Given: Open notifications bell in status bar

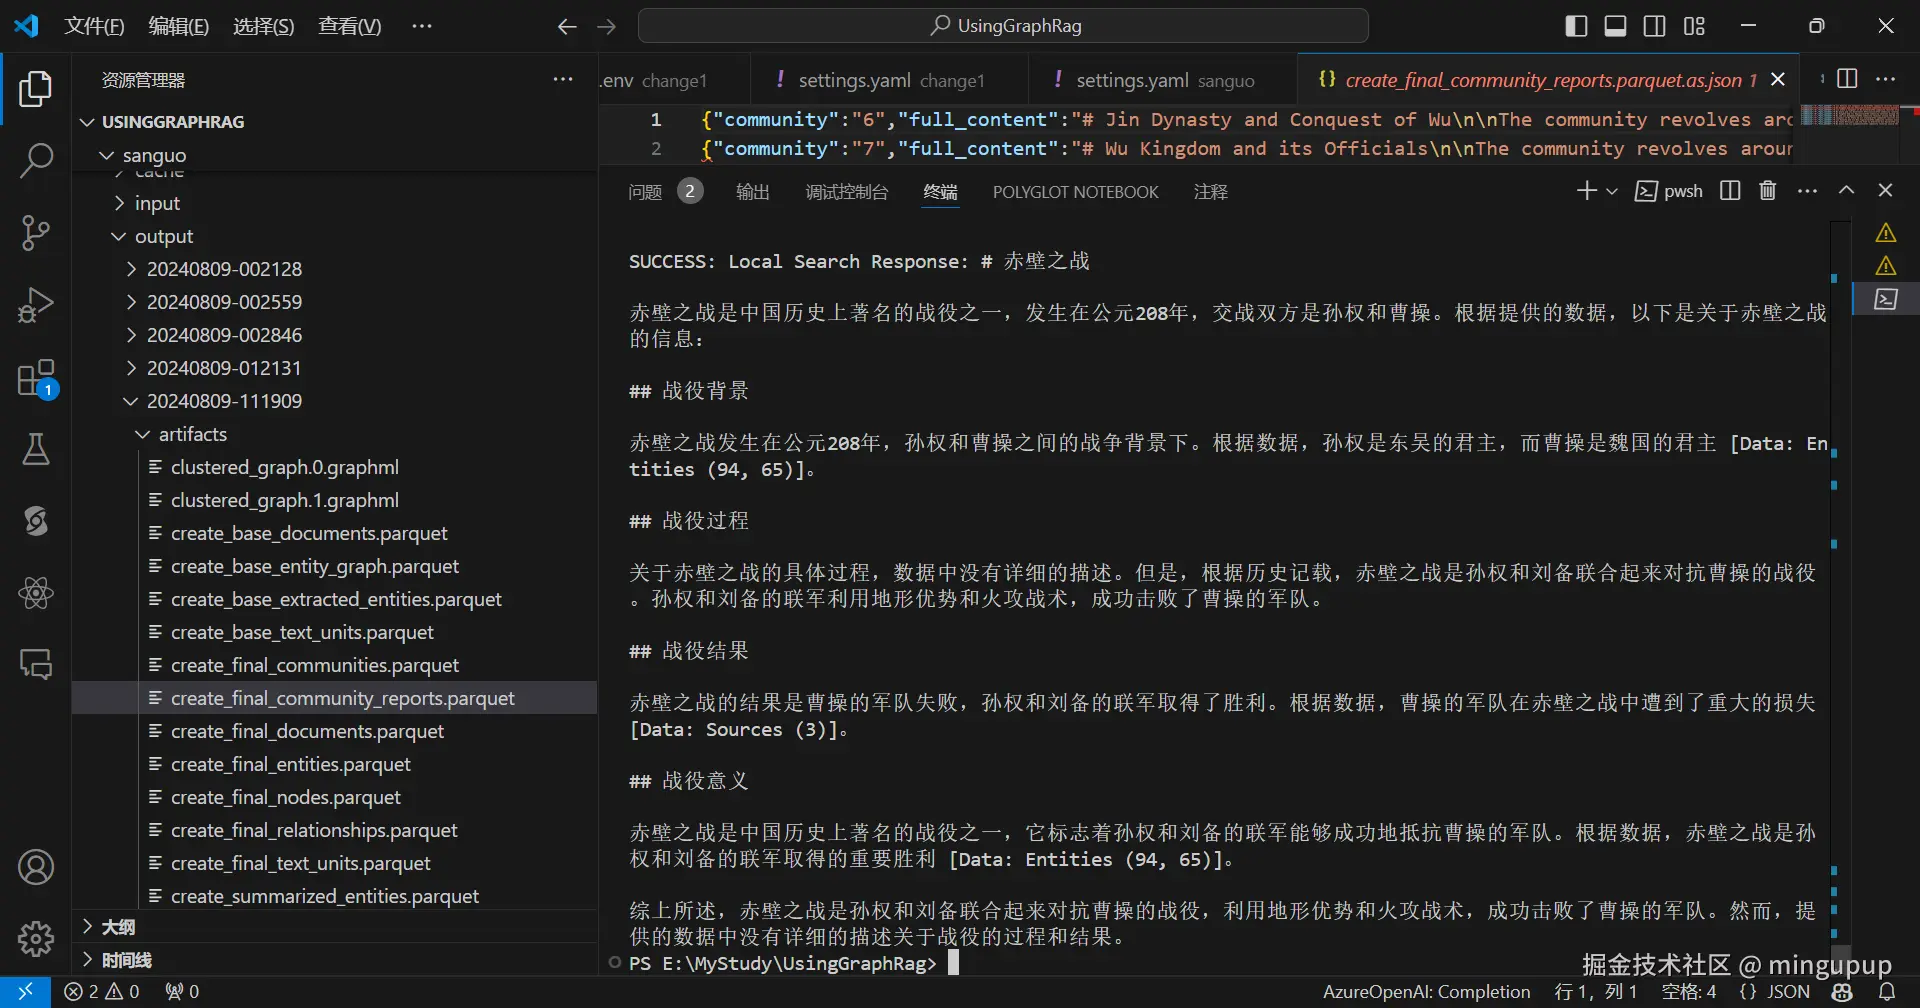Looking at the screenshot, I should [1887, 991].
